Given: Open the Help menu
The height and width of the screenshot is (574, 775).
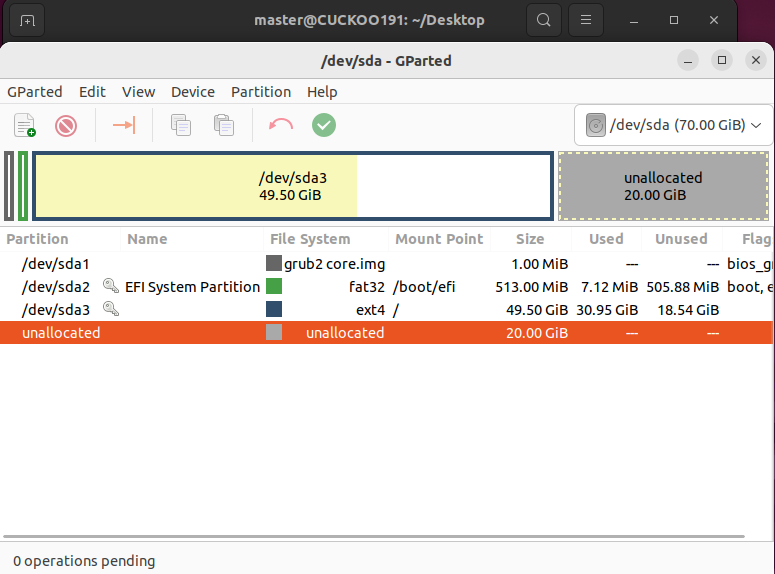Looking at the screenshot, I should point(322,92).
